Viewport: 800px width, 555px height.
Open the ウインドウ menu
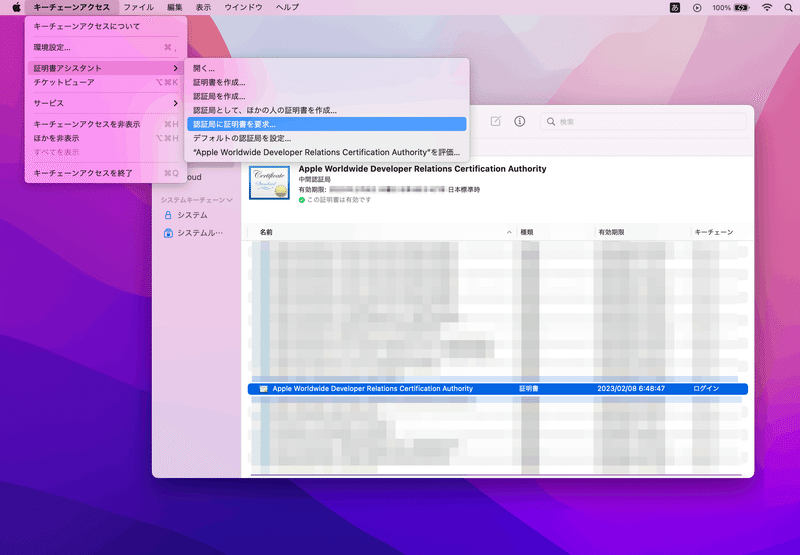pos(243,7)
